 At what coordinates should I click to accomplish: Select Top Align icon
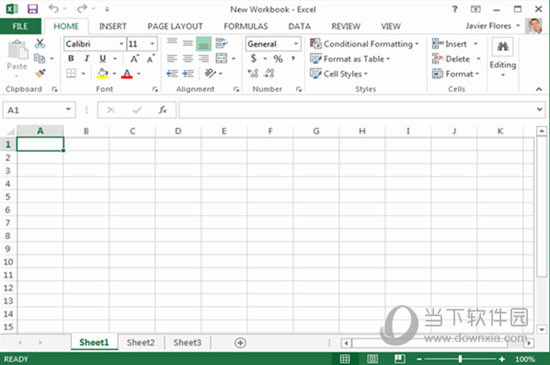tap(172, 43)
